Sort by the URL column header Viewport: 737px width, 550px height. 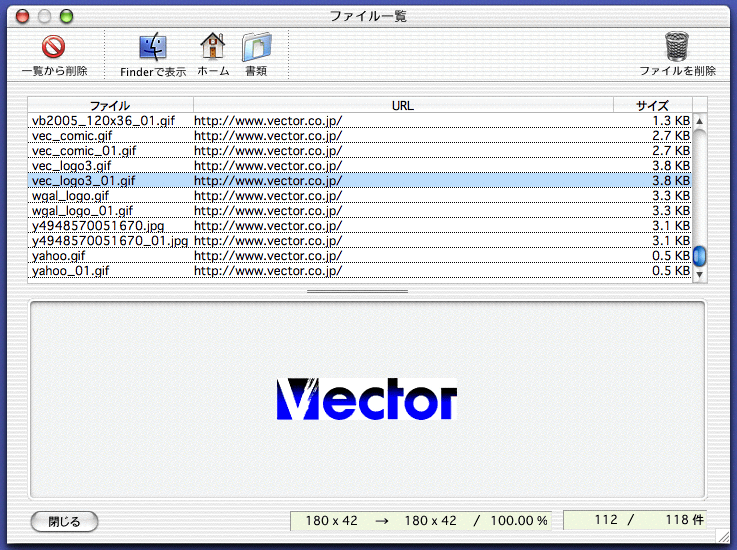tap(403, 105)
